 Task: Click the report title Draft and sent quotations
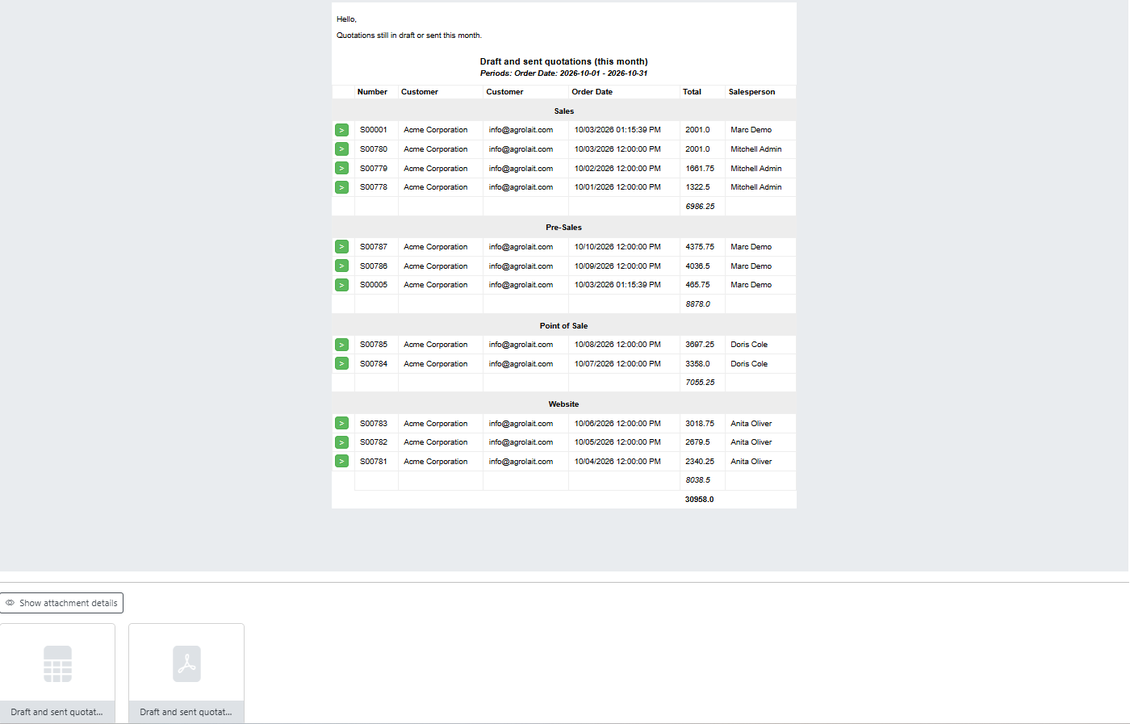pos(564,62)
